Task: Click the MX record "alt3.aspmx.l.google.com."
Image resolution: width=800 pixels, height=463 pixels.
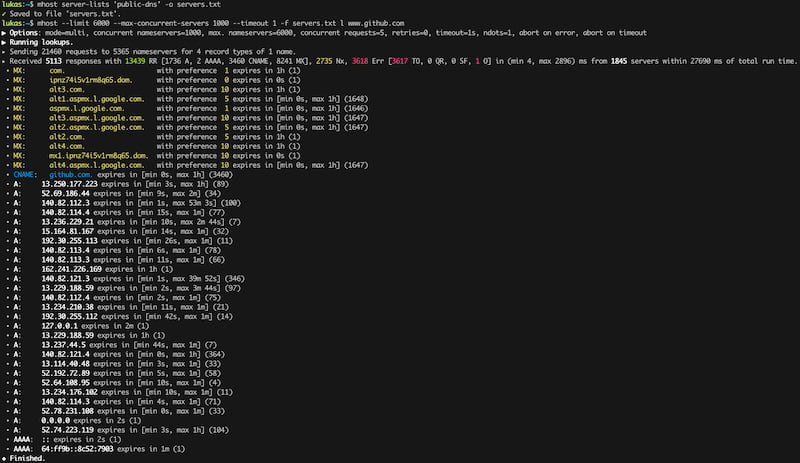Action: (97, 118)
